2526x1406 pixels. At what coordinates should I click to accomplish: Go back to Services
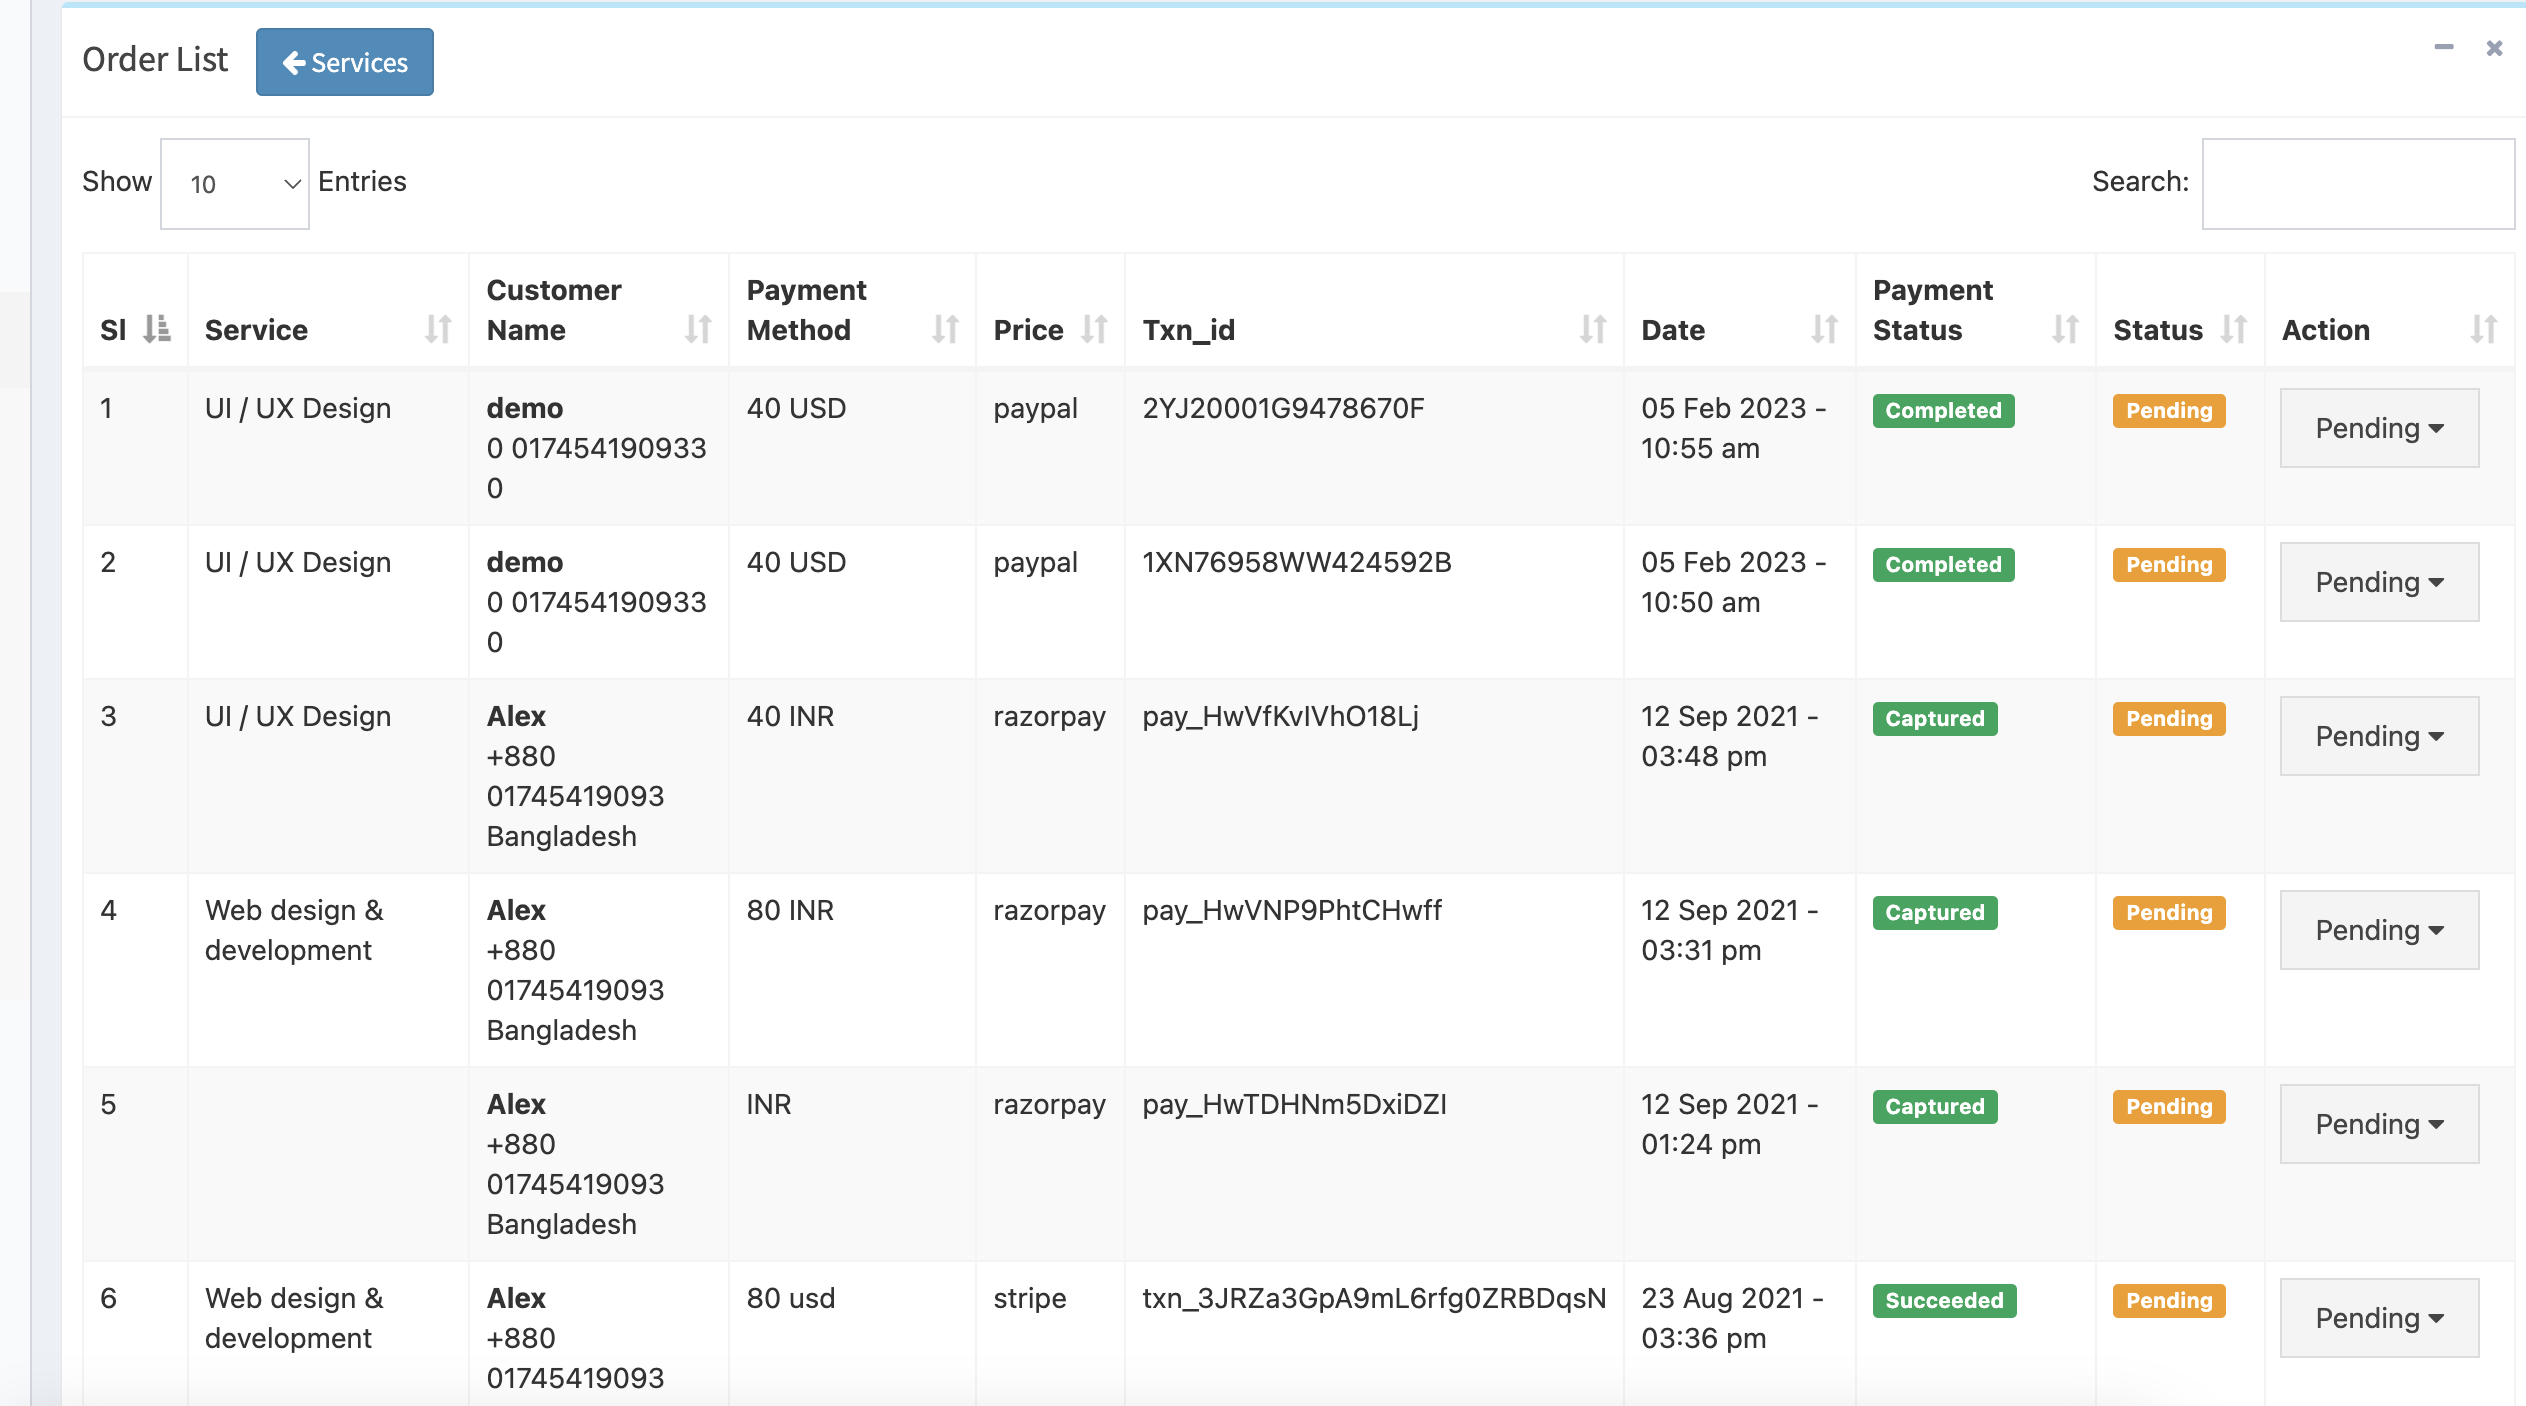coord(345,62)
